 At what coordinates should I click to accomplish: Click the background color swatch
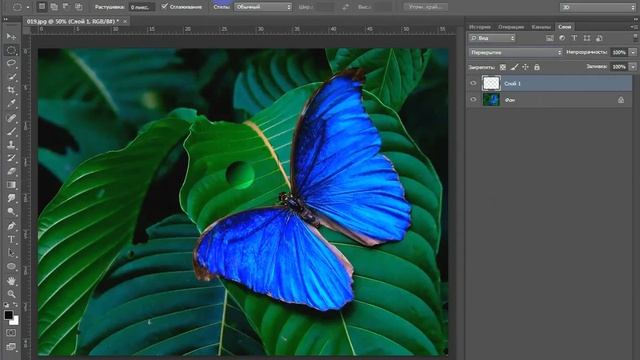[x=15, y=321]
